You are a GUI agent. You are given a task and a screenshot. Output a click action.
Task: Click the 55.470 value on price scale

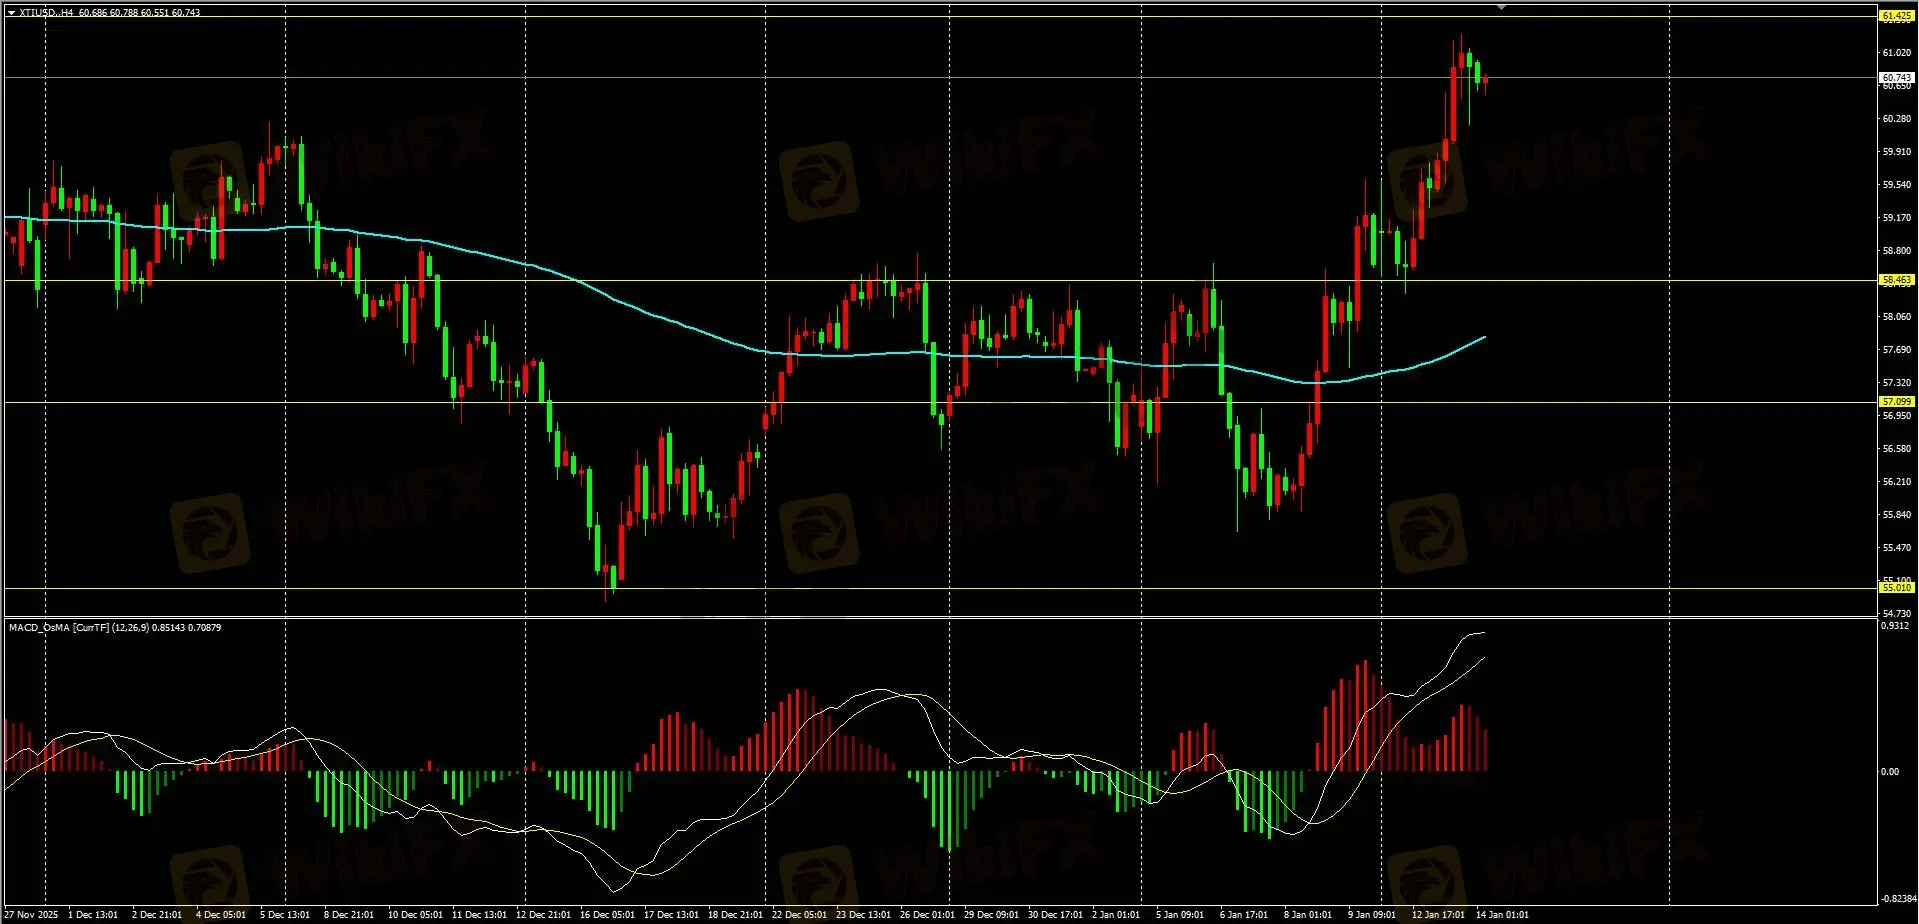(1896, 548)
